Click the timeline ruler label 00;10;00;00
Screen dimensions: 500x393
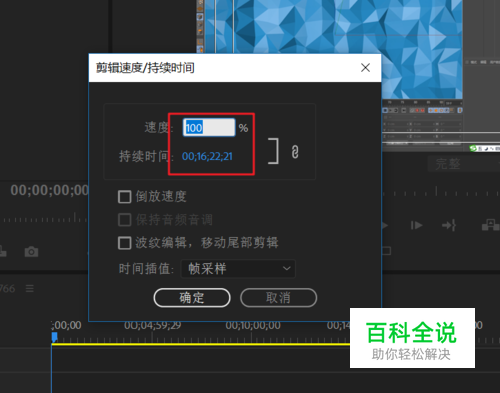pos(253,325)
